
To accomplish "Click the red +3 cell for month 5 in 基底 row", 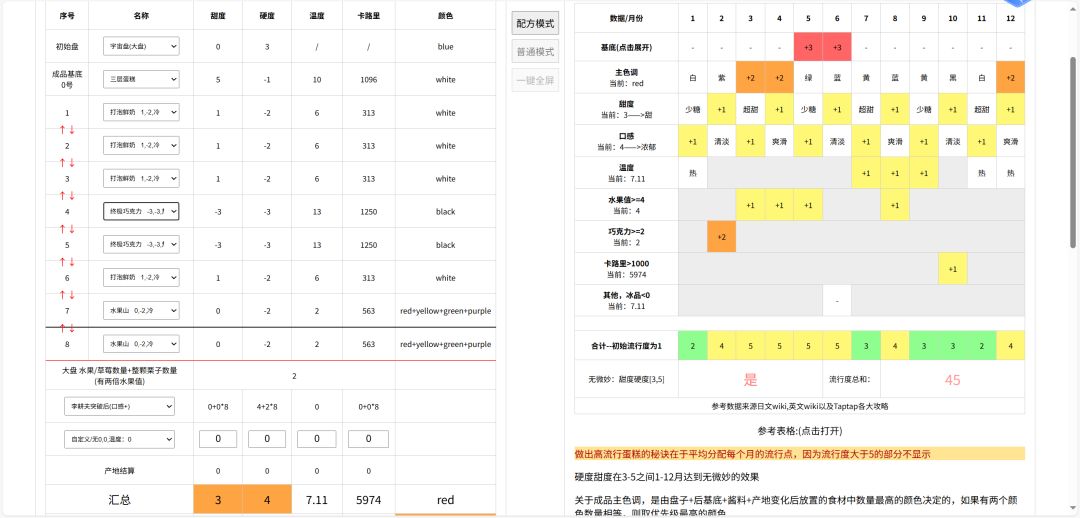I will coord(808,48).
